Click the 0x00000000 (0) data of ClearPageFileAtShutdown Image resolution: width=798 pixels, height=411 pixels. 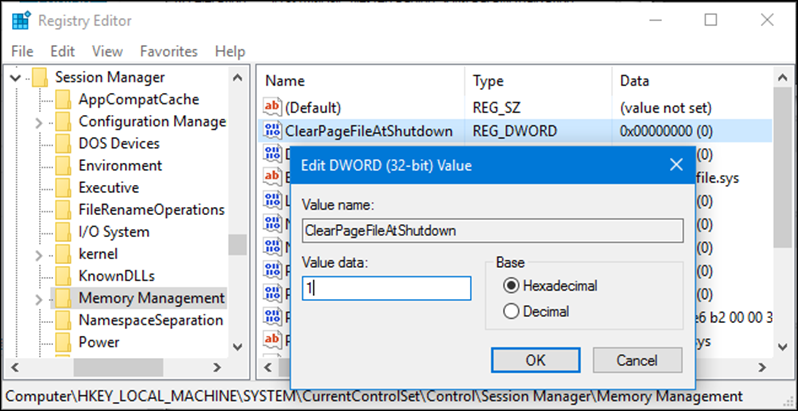666,131
